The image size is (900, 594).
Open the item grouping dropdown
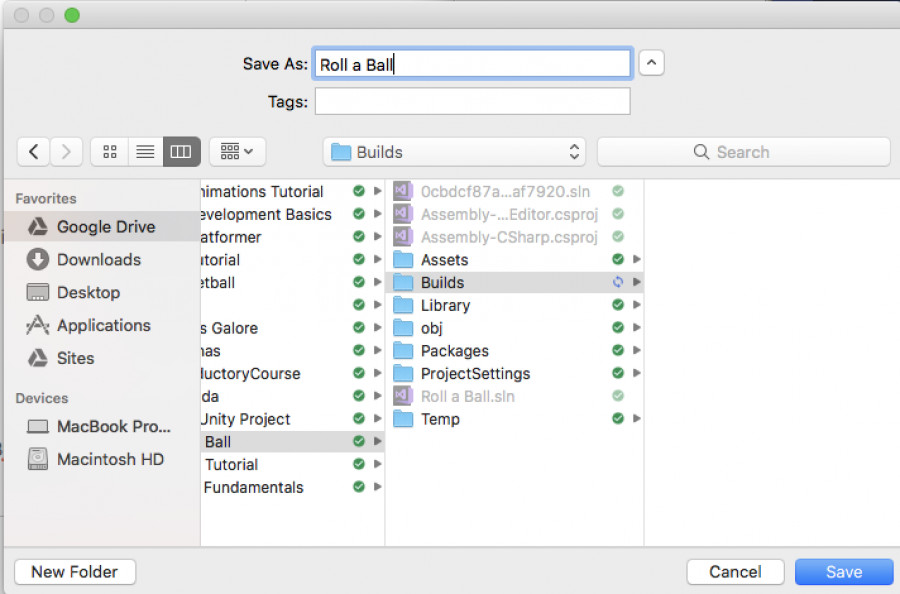pos(237,152)
